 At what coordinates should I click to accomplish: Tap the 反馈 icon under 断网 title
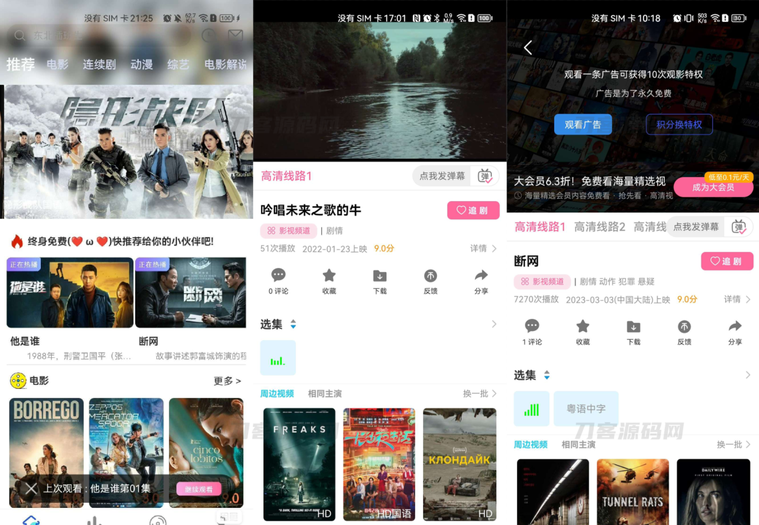coord(684,331)
